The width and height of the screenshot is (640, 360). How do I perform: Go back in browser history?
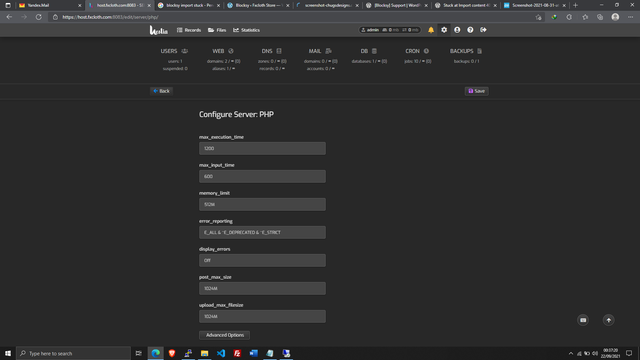[9, 17]
